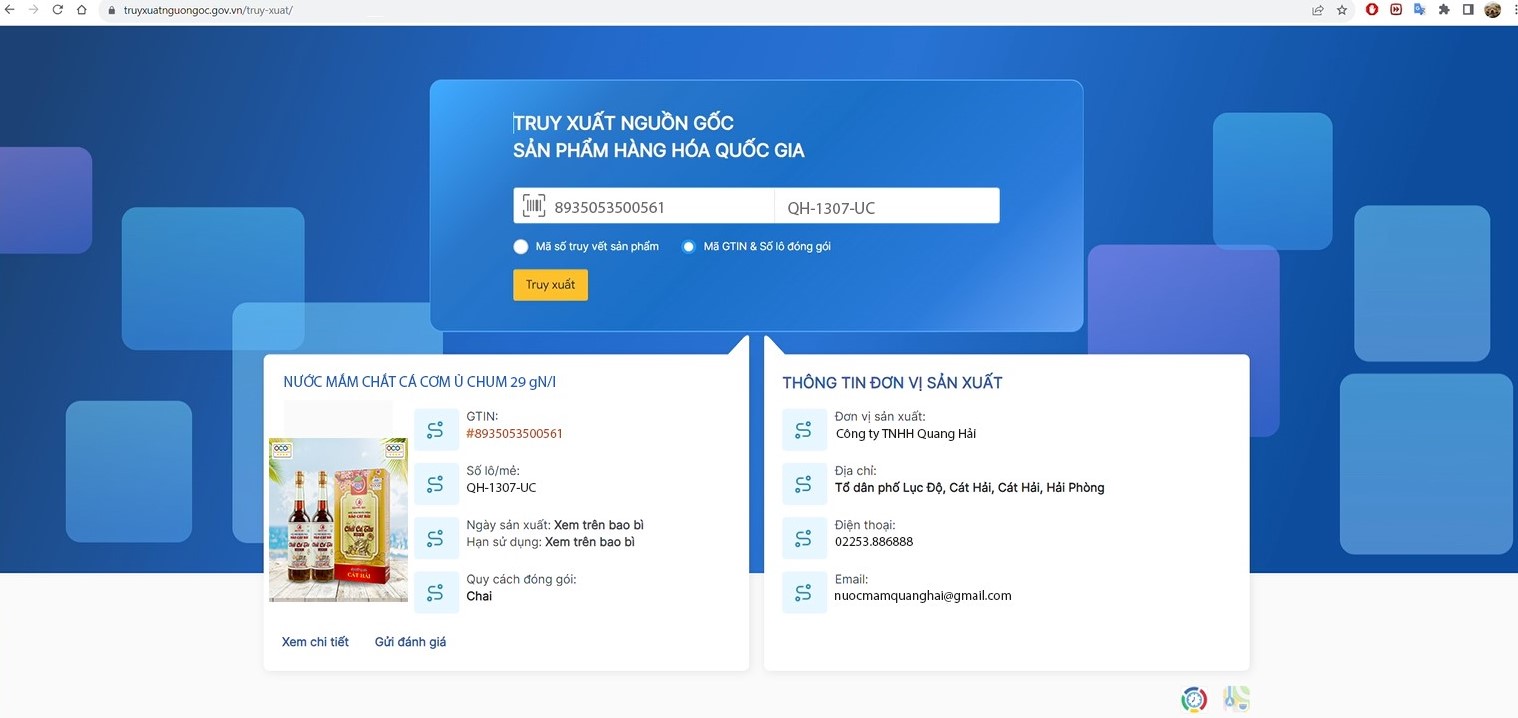Click the icon beside 'Đơn vị sản xuất'

coord(804,430)
